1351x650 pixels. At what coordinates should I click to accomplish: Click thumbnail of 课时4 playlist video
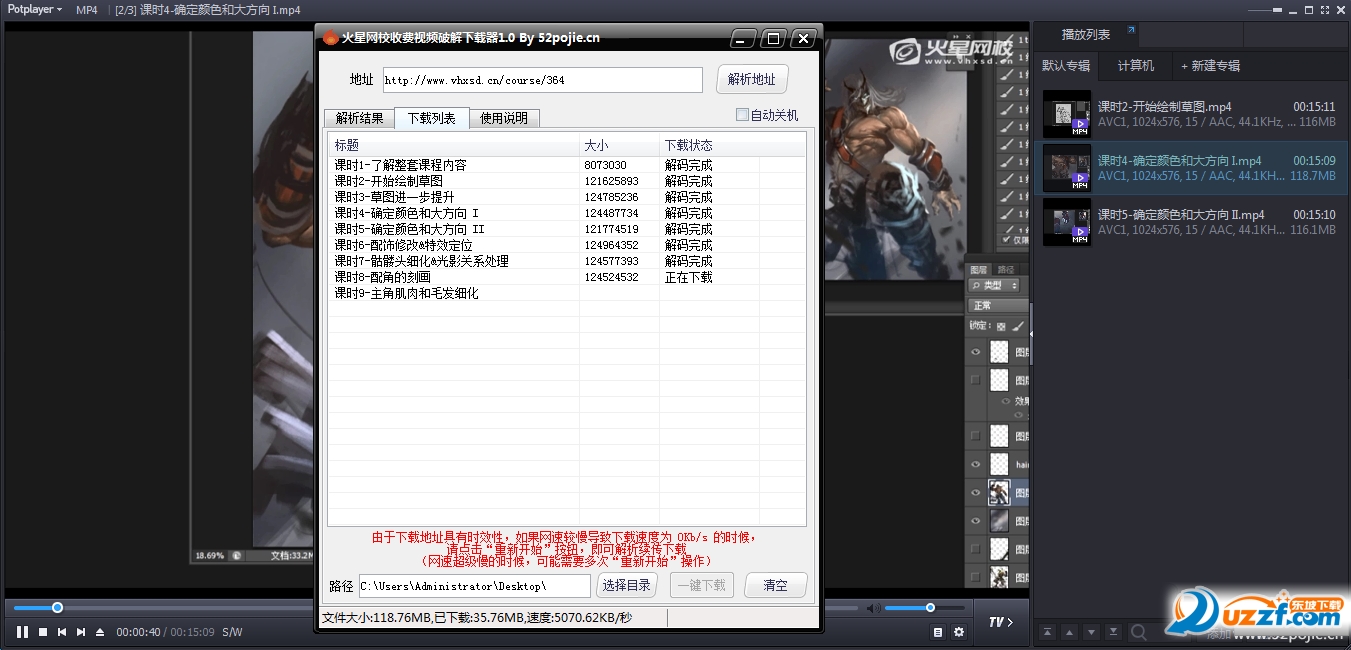(1067, 168)
